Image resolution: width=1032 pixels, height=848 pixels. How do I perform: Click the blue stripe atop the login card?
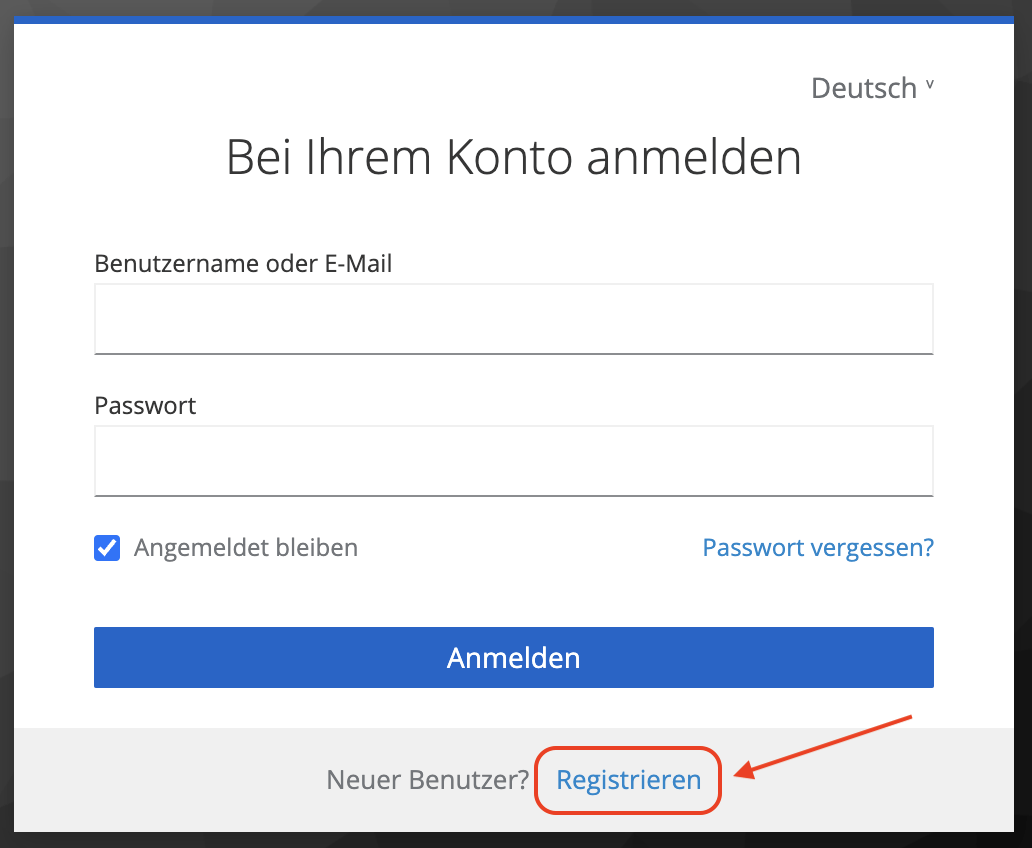point(513,19)
